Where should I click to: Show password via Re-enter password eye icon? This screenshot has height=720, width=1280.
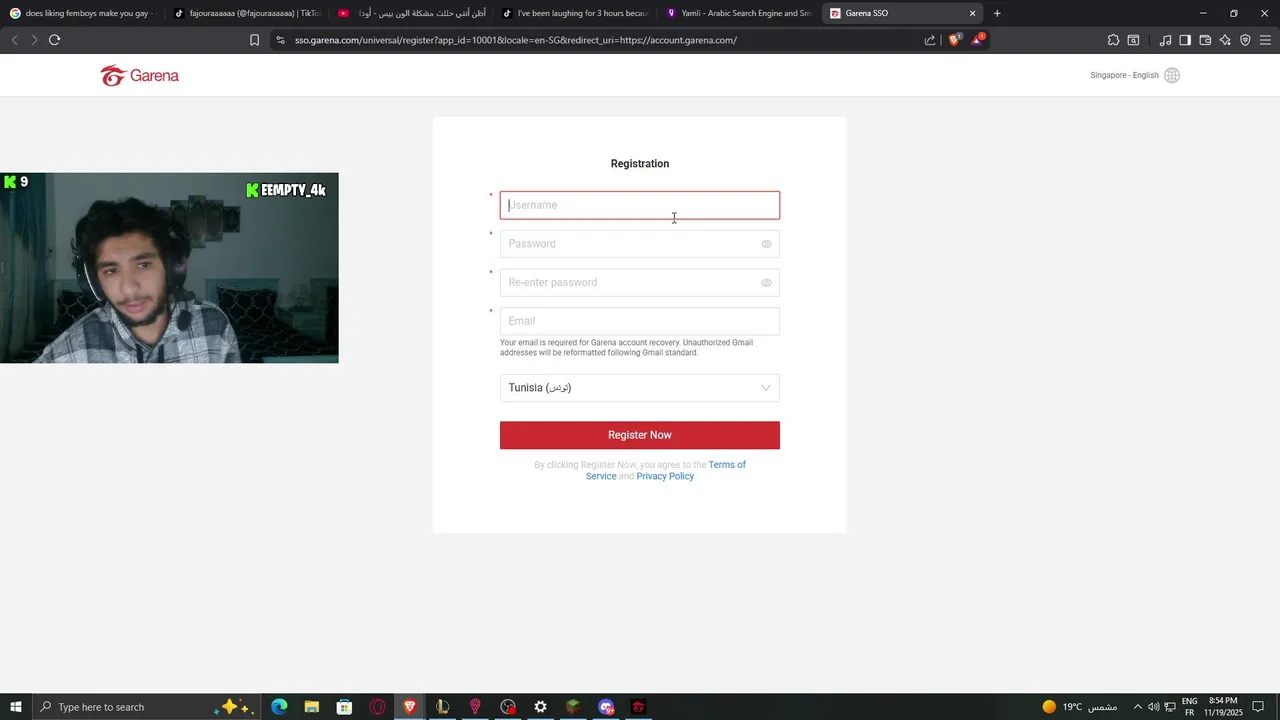tap(766, 283)
